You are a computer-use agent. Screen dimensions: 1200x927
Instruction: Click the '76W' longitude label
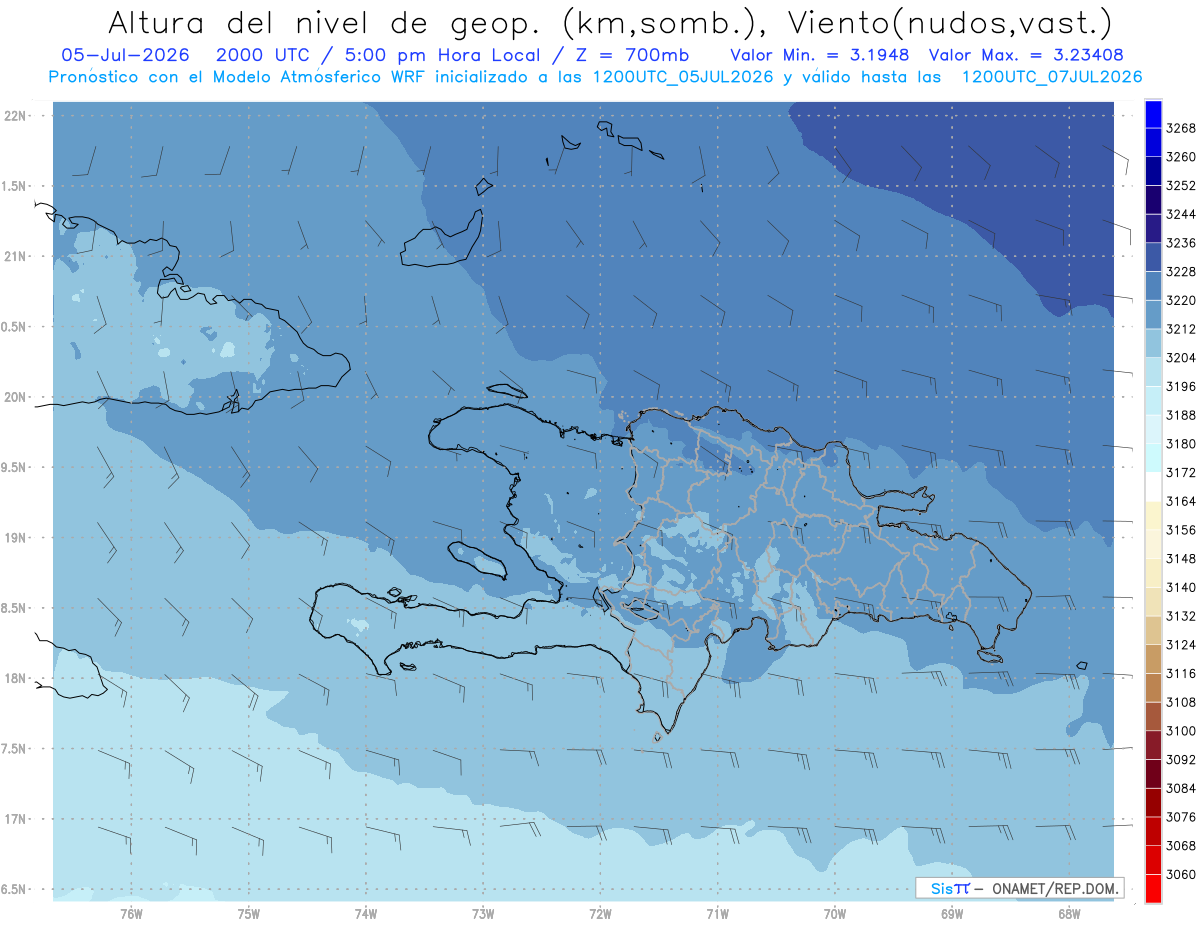pyautogui.click(x=131, y=913)
